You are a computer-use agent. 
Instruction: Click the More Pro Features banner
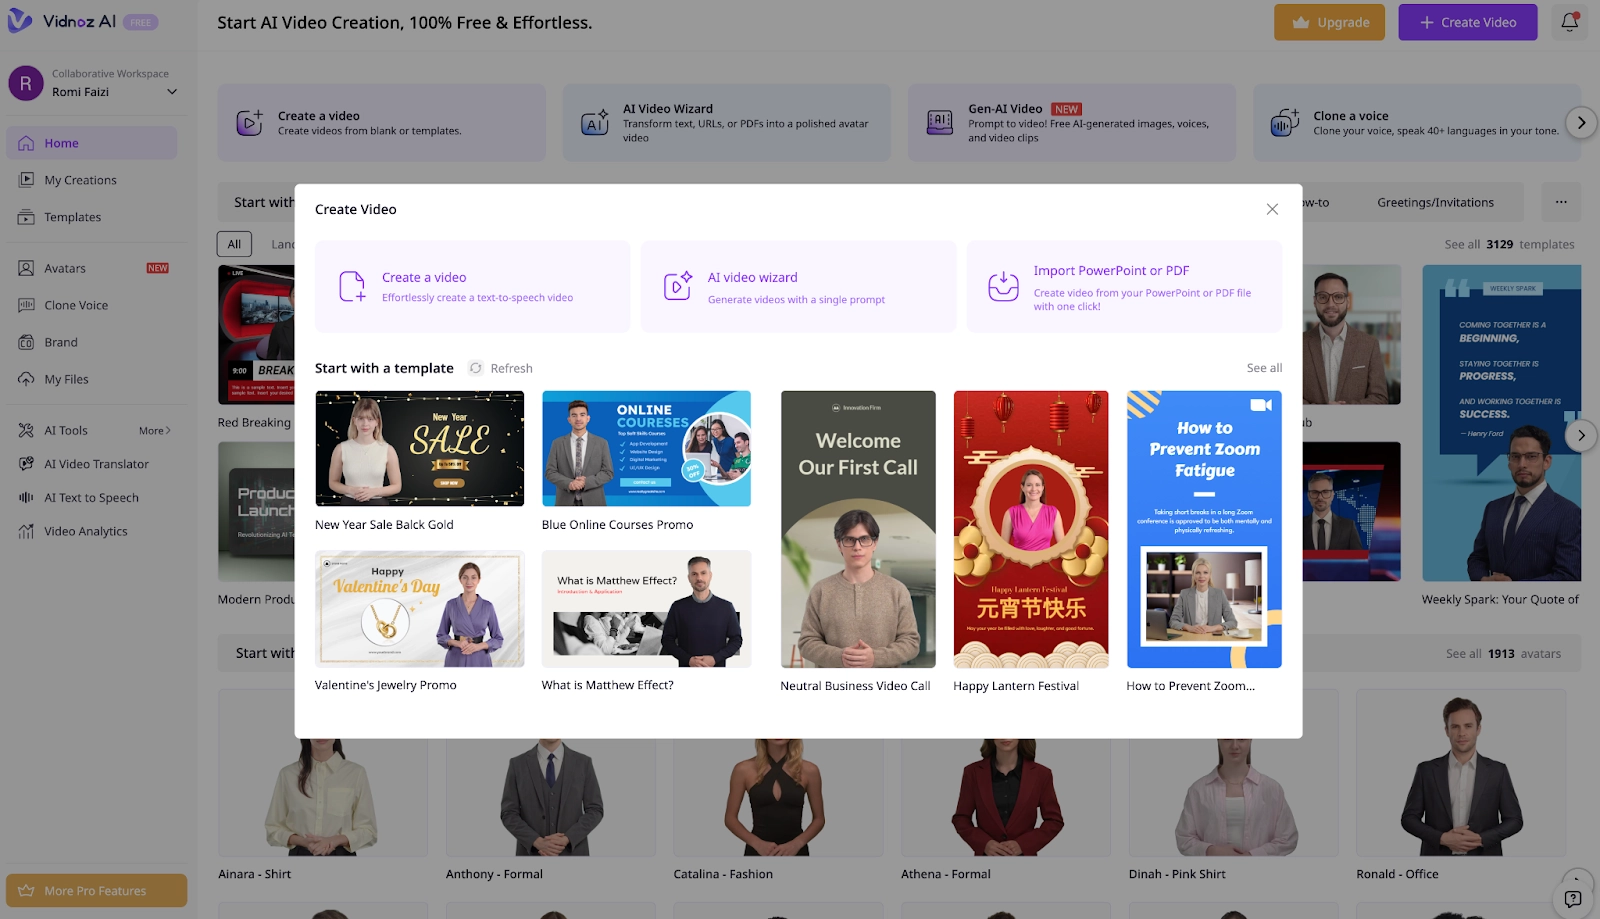coord(96,890)
